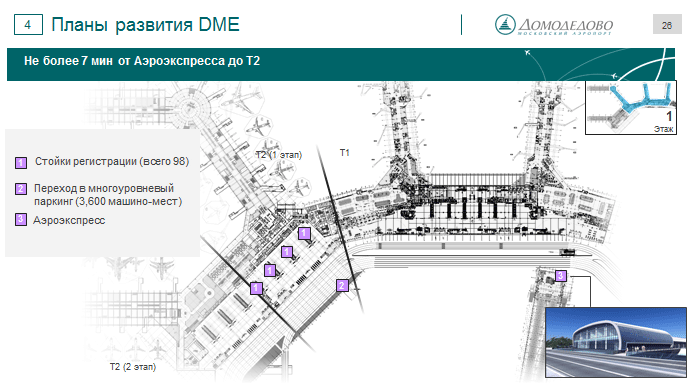Click the Стойки регистрации (всего 98) text
The image size is (689, 387).
coord(112,162)
